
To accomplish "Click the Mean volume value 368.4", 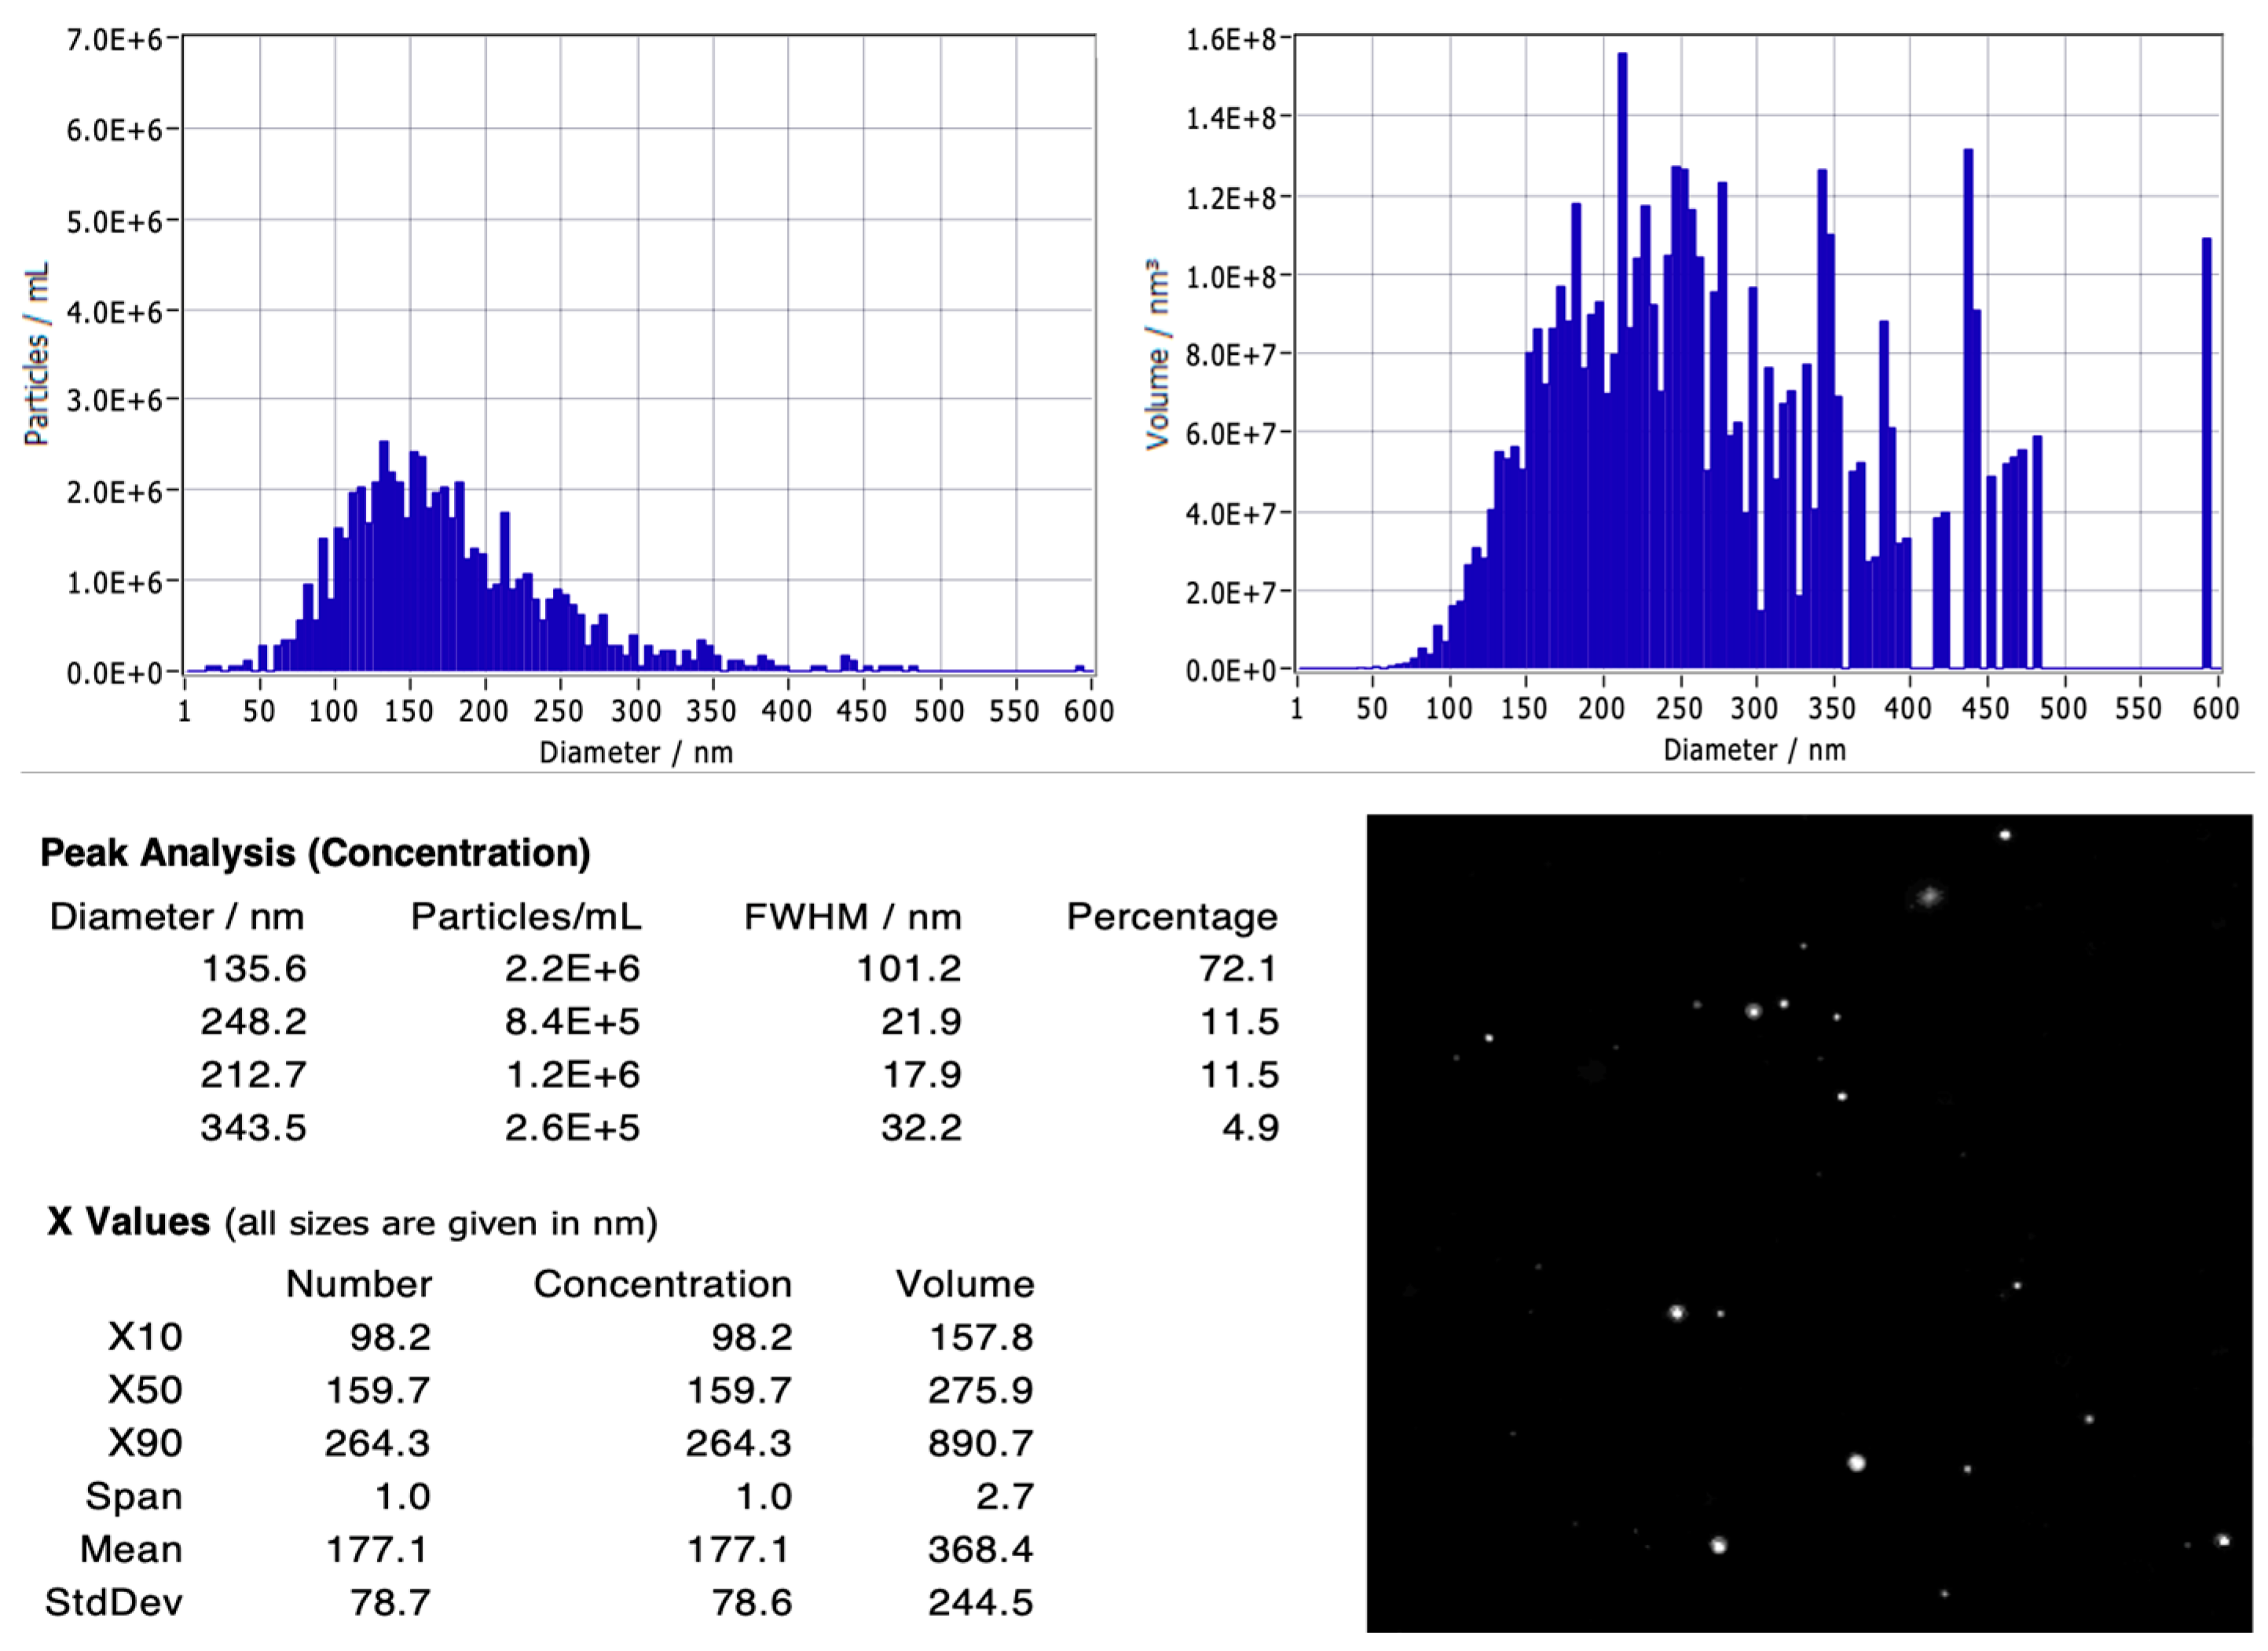I will (980, 1549).
